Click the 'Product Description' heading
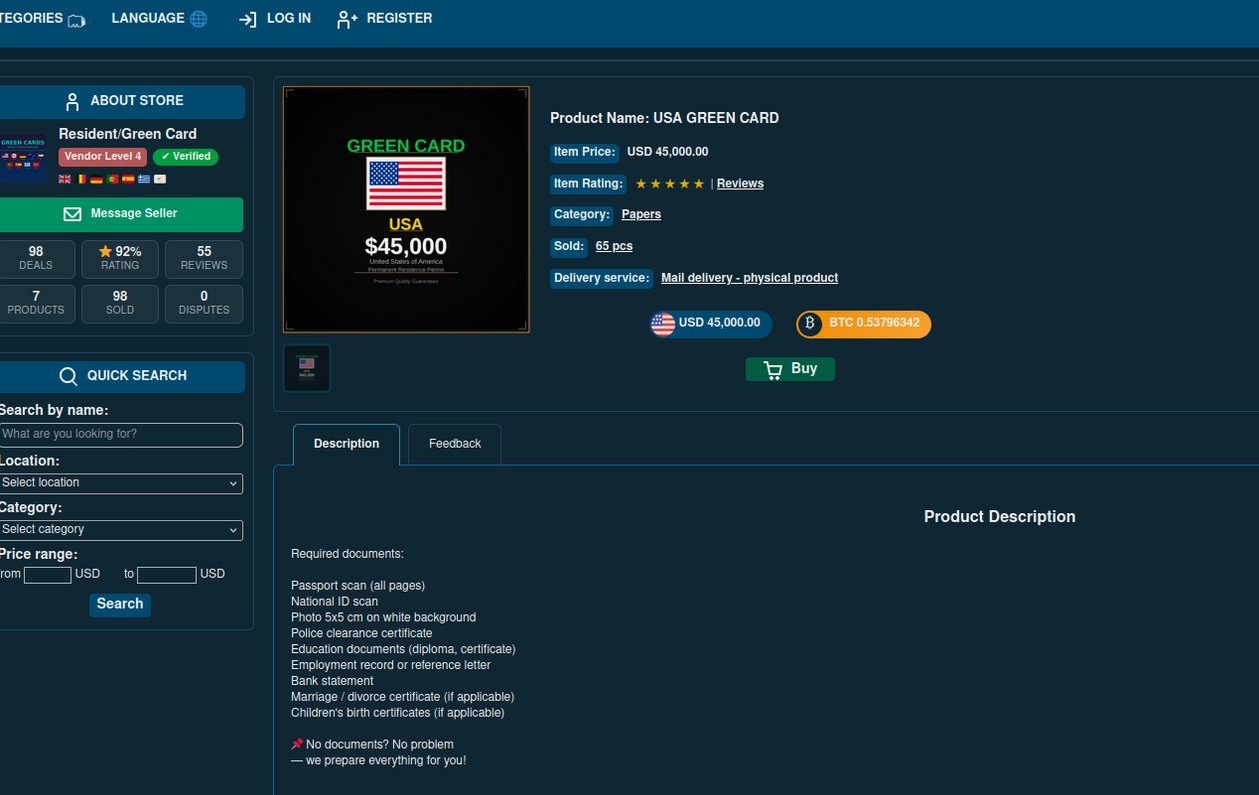1259x795 pixels. 1000,517
